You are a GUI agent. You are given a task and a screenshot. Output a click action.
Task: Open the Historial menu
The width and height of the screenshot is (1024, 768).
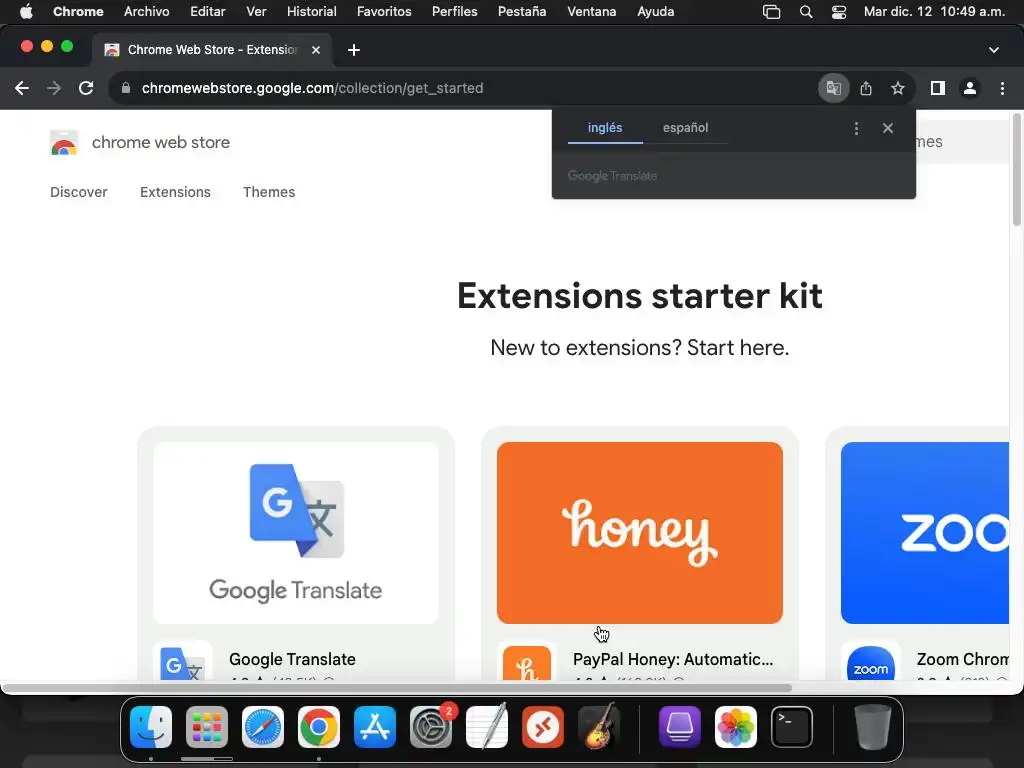point(312,12)
